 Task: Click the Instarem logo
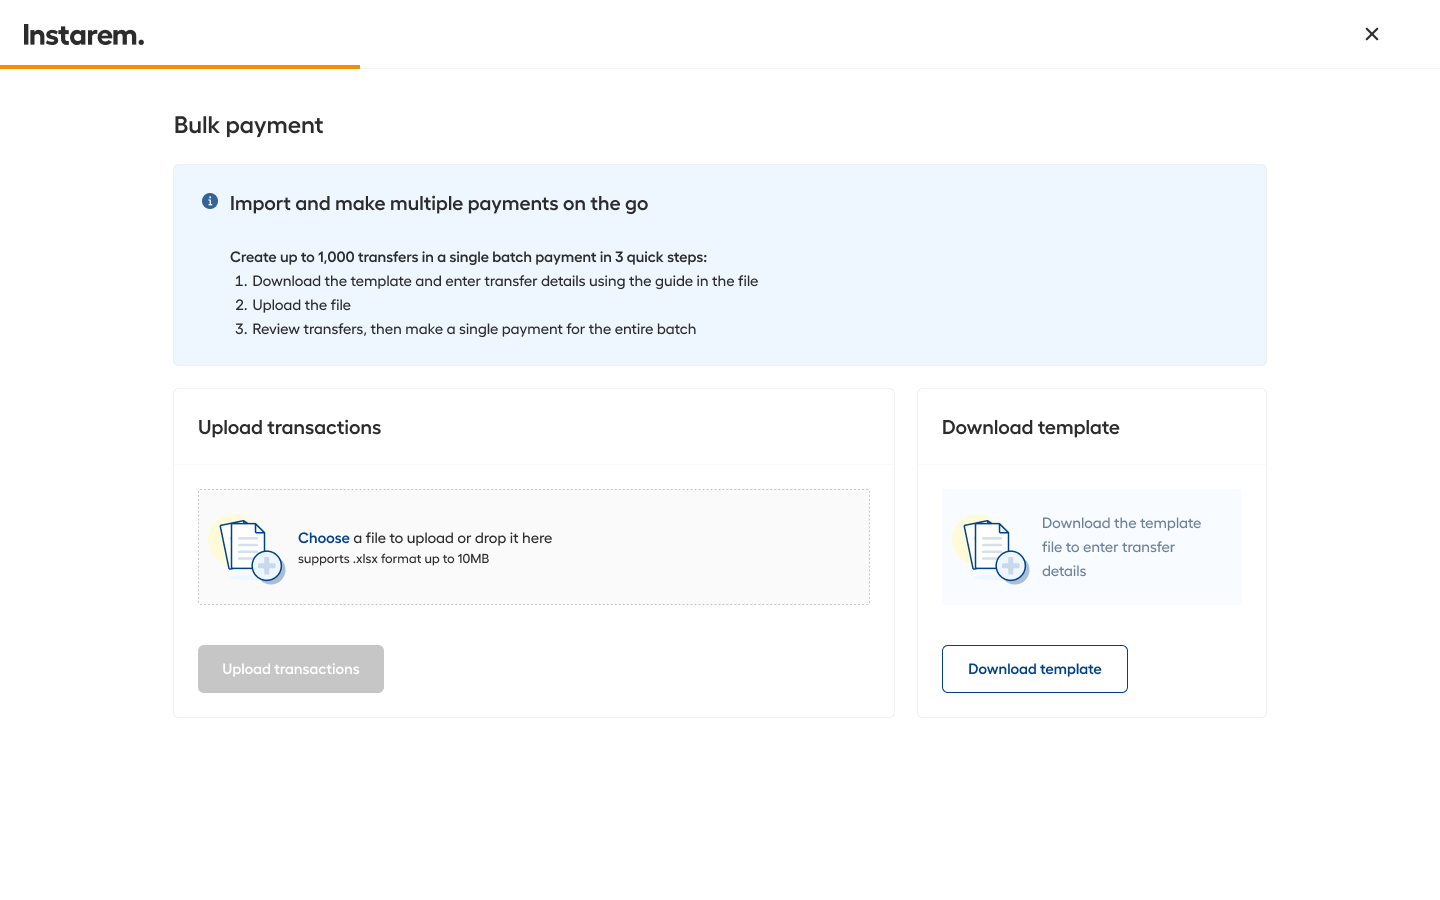[x=84, y=35]
